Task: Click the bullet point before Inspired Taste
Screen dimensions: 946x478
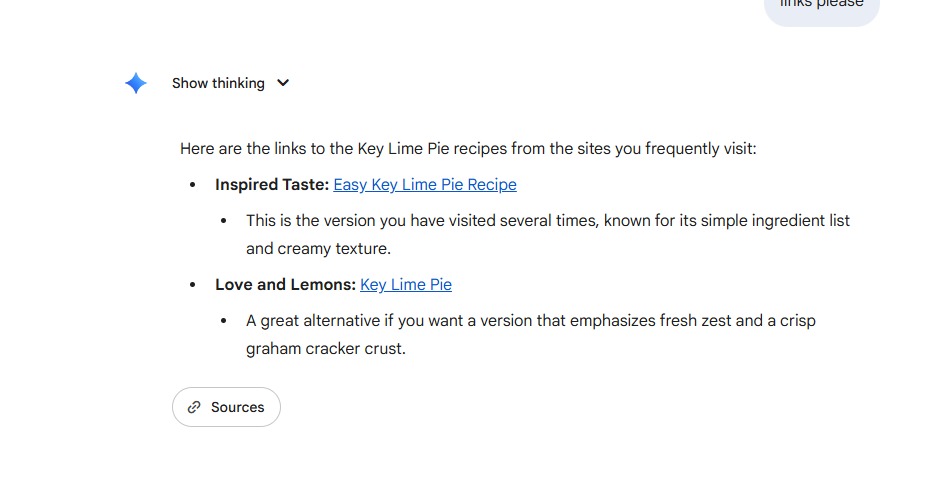Action: 193,185
